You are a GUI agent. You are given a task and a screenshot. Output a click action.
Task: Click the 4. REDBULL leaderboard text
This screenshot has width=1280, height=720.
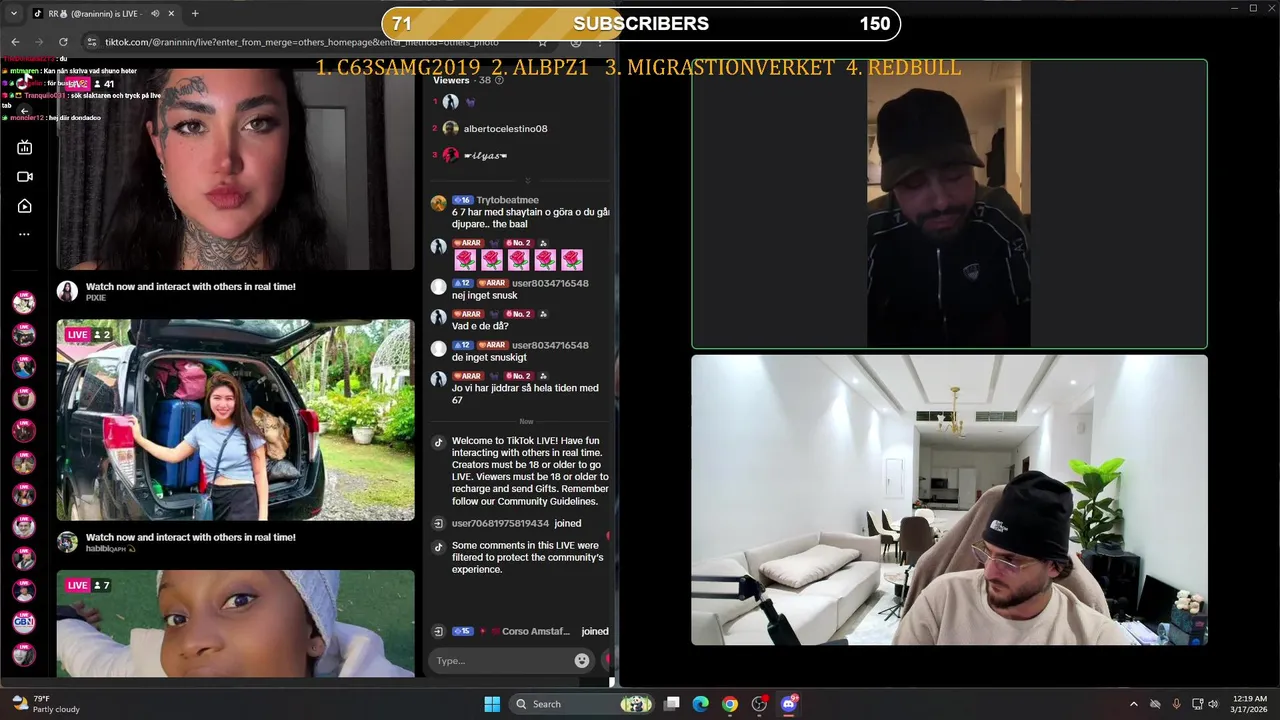[903, 68]
